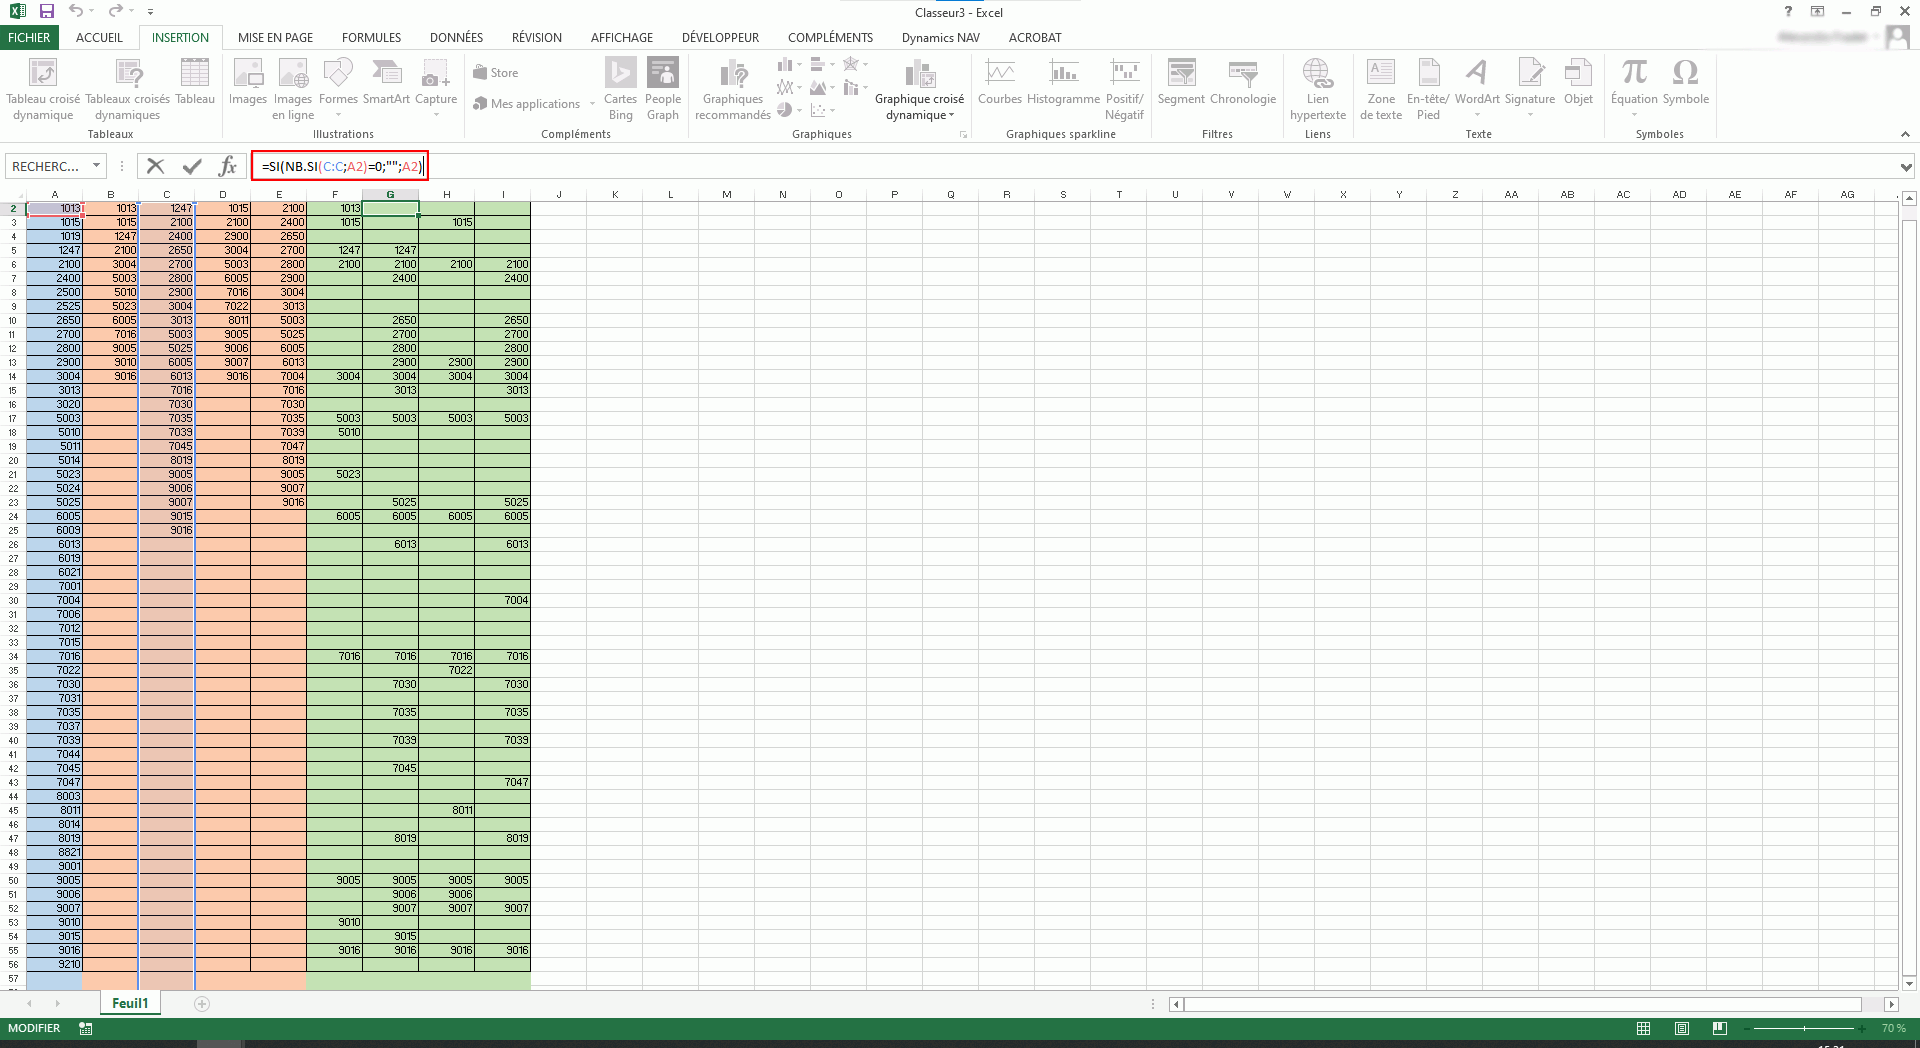Open the Store add-ins button
The width and height of the screenshot is (1920, 1048).
pos(496,73)
